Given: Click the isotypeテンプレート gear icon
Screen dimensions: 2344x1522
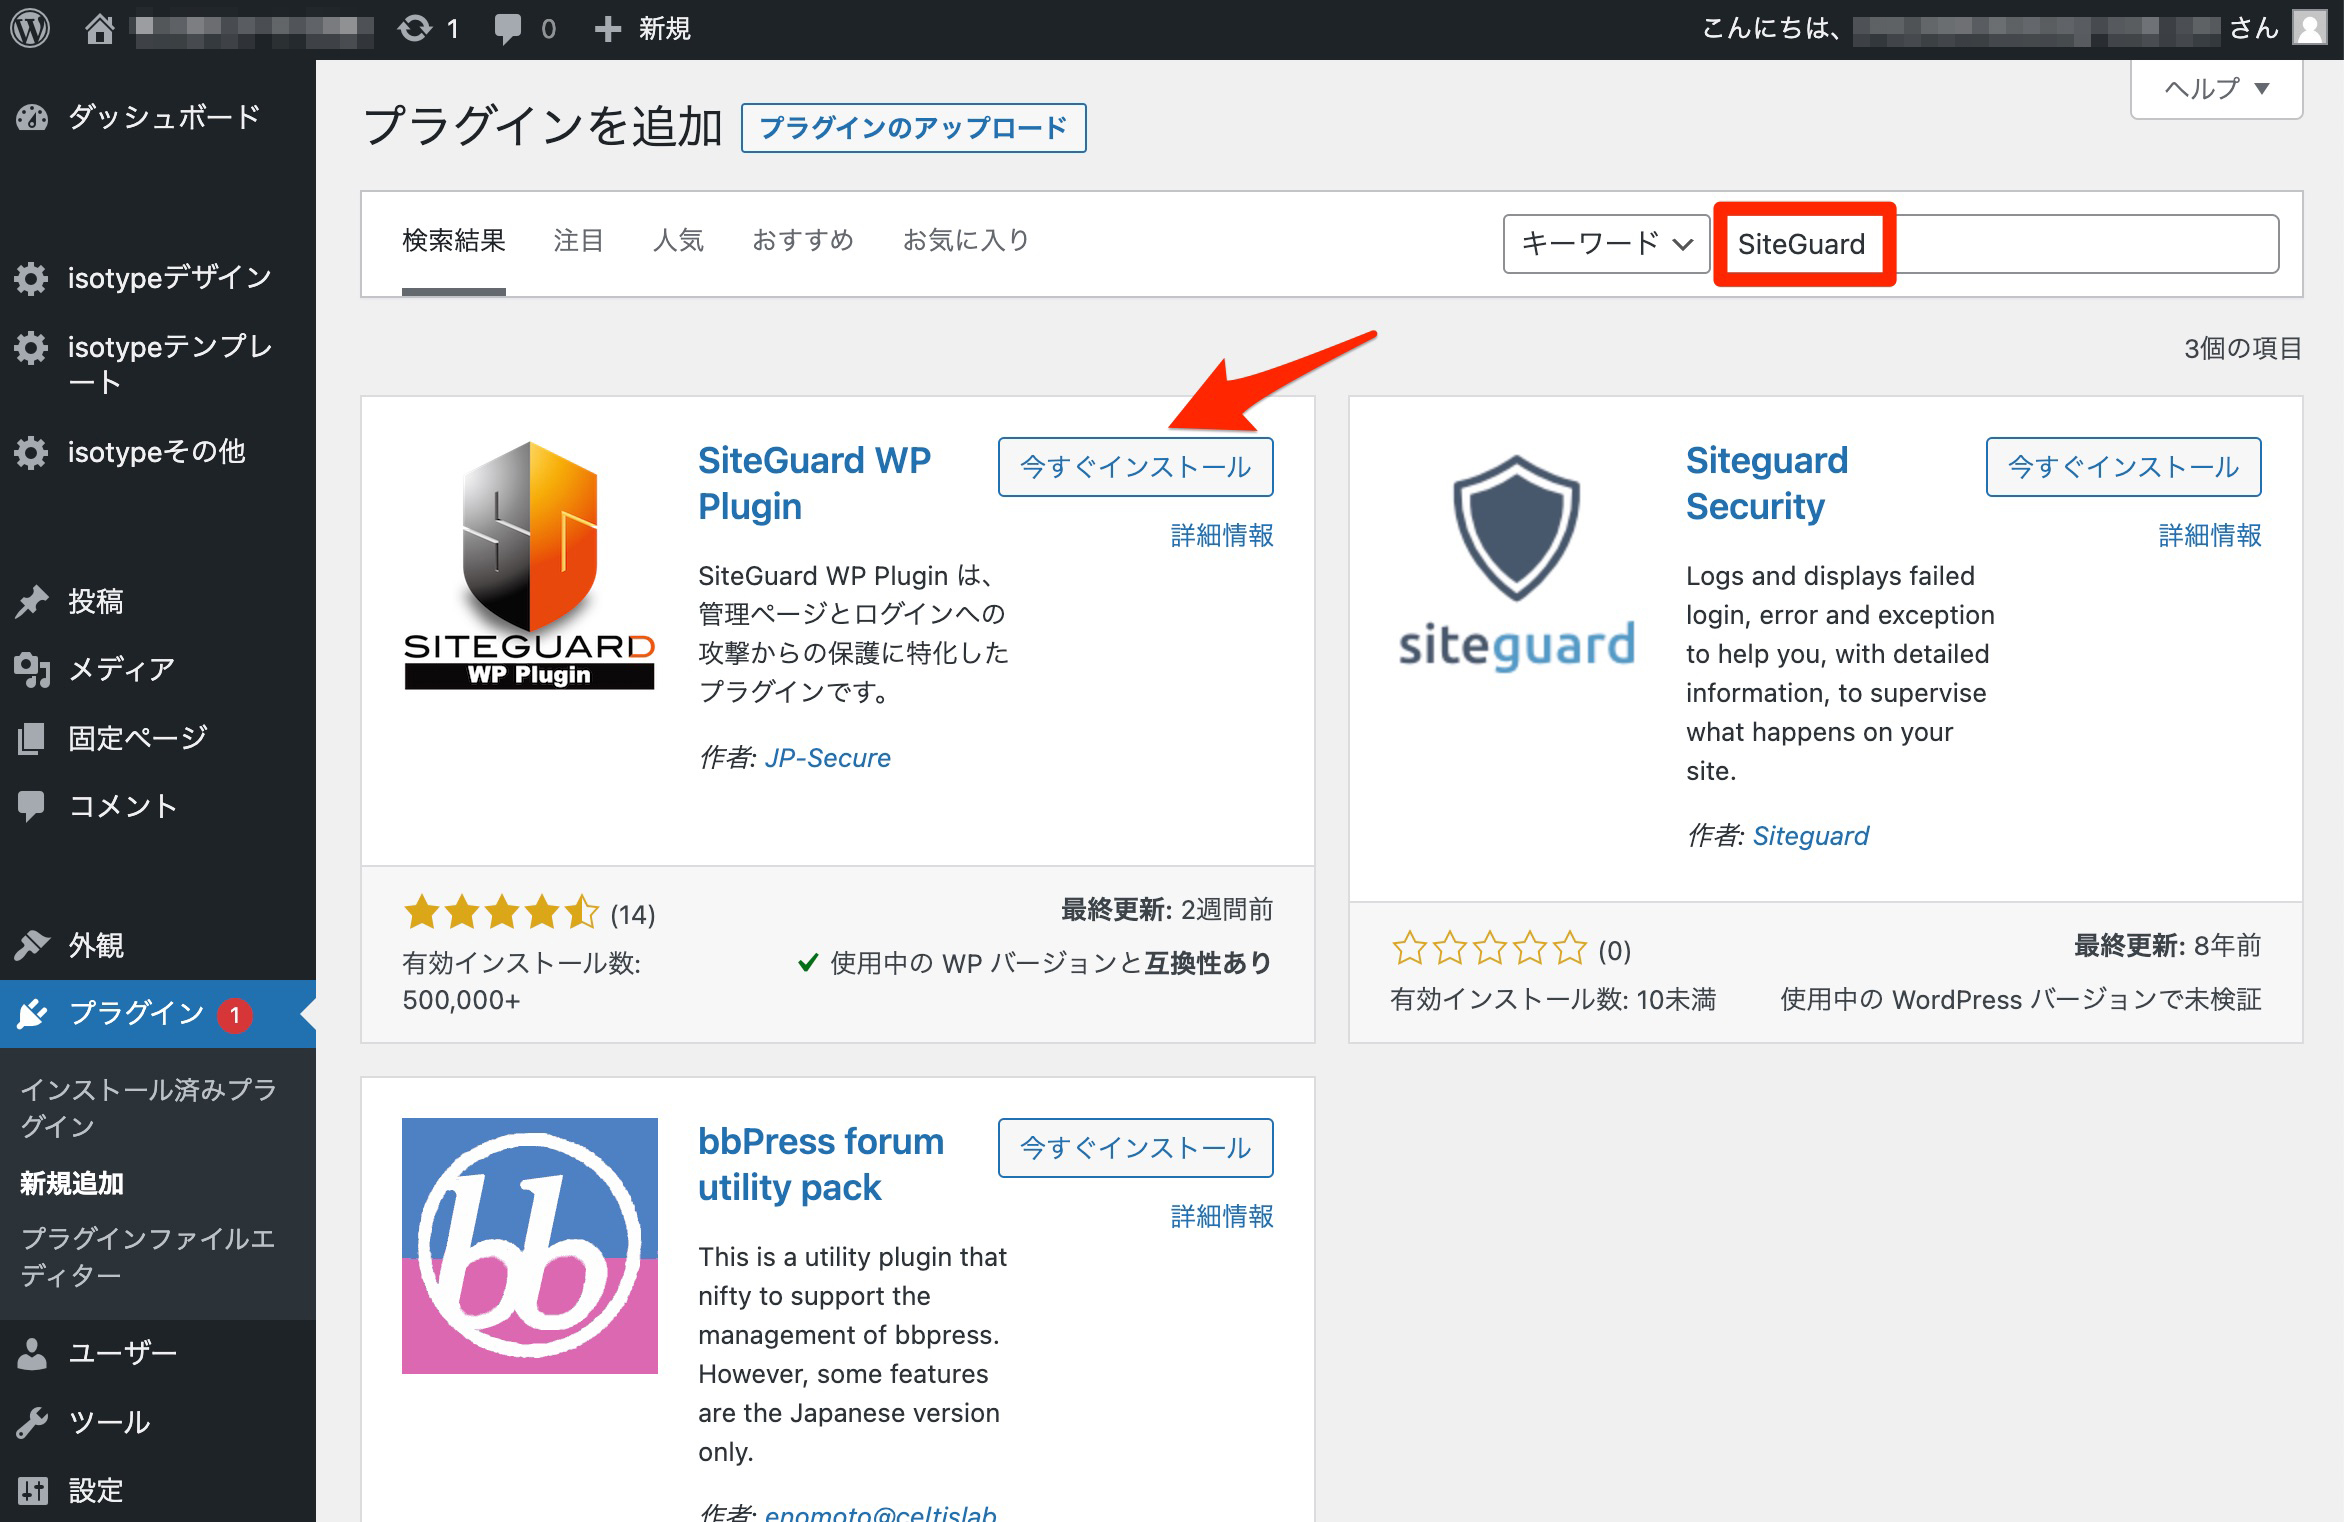Looking at the screenshot, I should 31,348.
